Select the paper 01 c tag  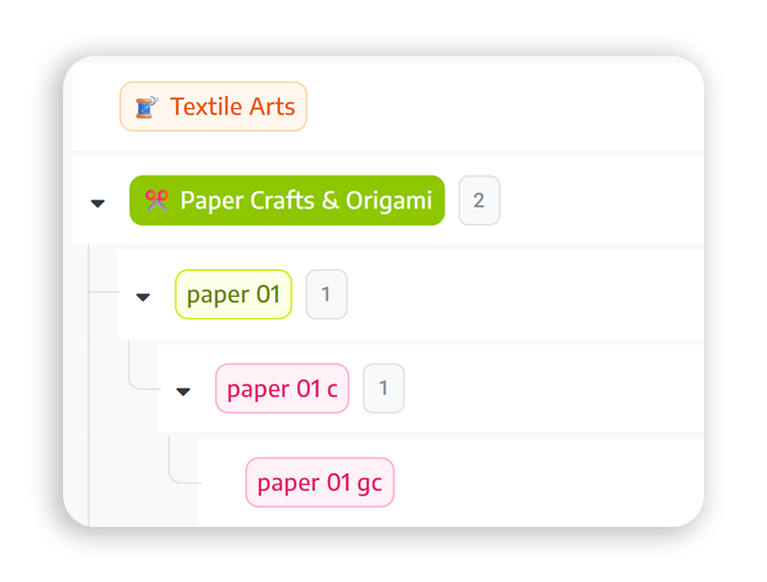tap(282, 389)
